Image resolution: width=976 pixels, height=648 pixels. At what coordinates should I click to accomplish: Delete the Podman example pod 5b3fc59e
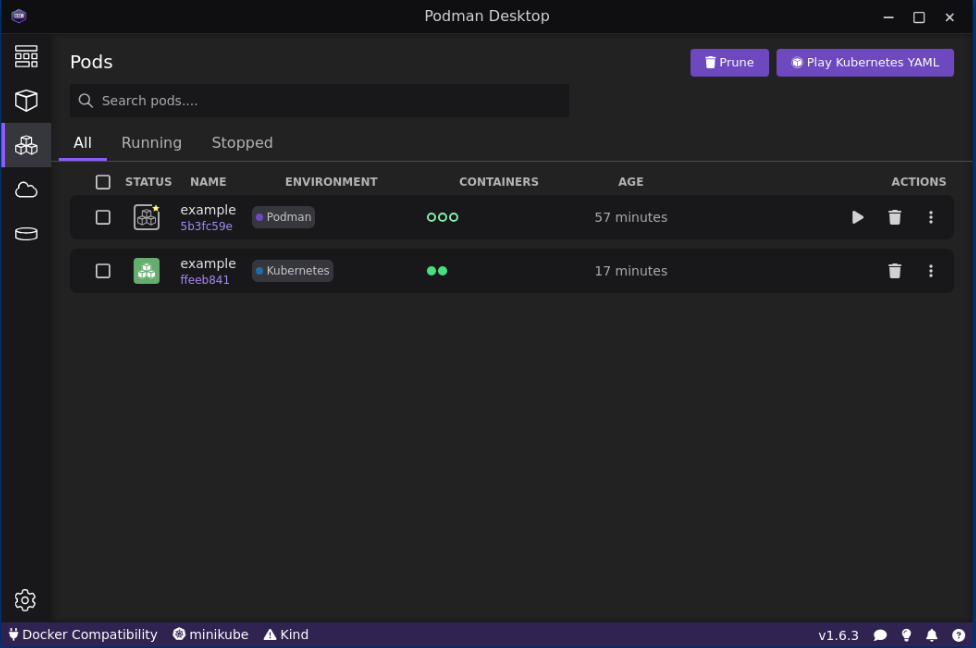pos(894,217)
